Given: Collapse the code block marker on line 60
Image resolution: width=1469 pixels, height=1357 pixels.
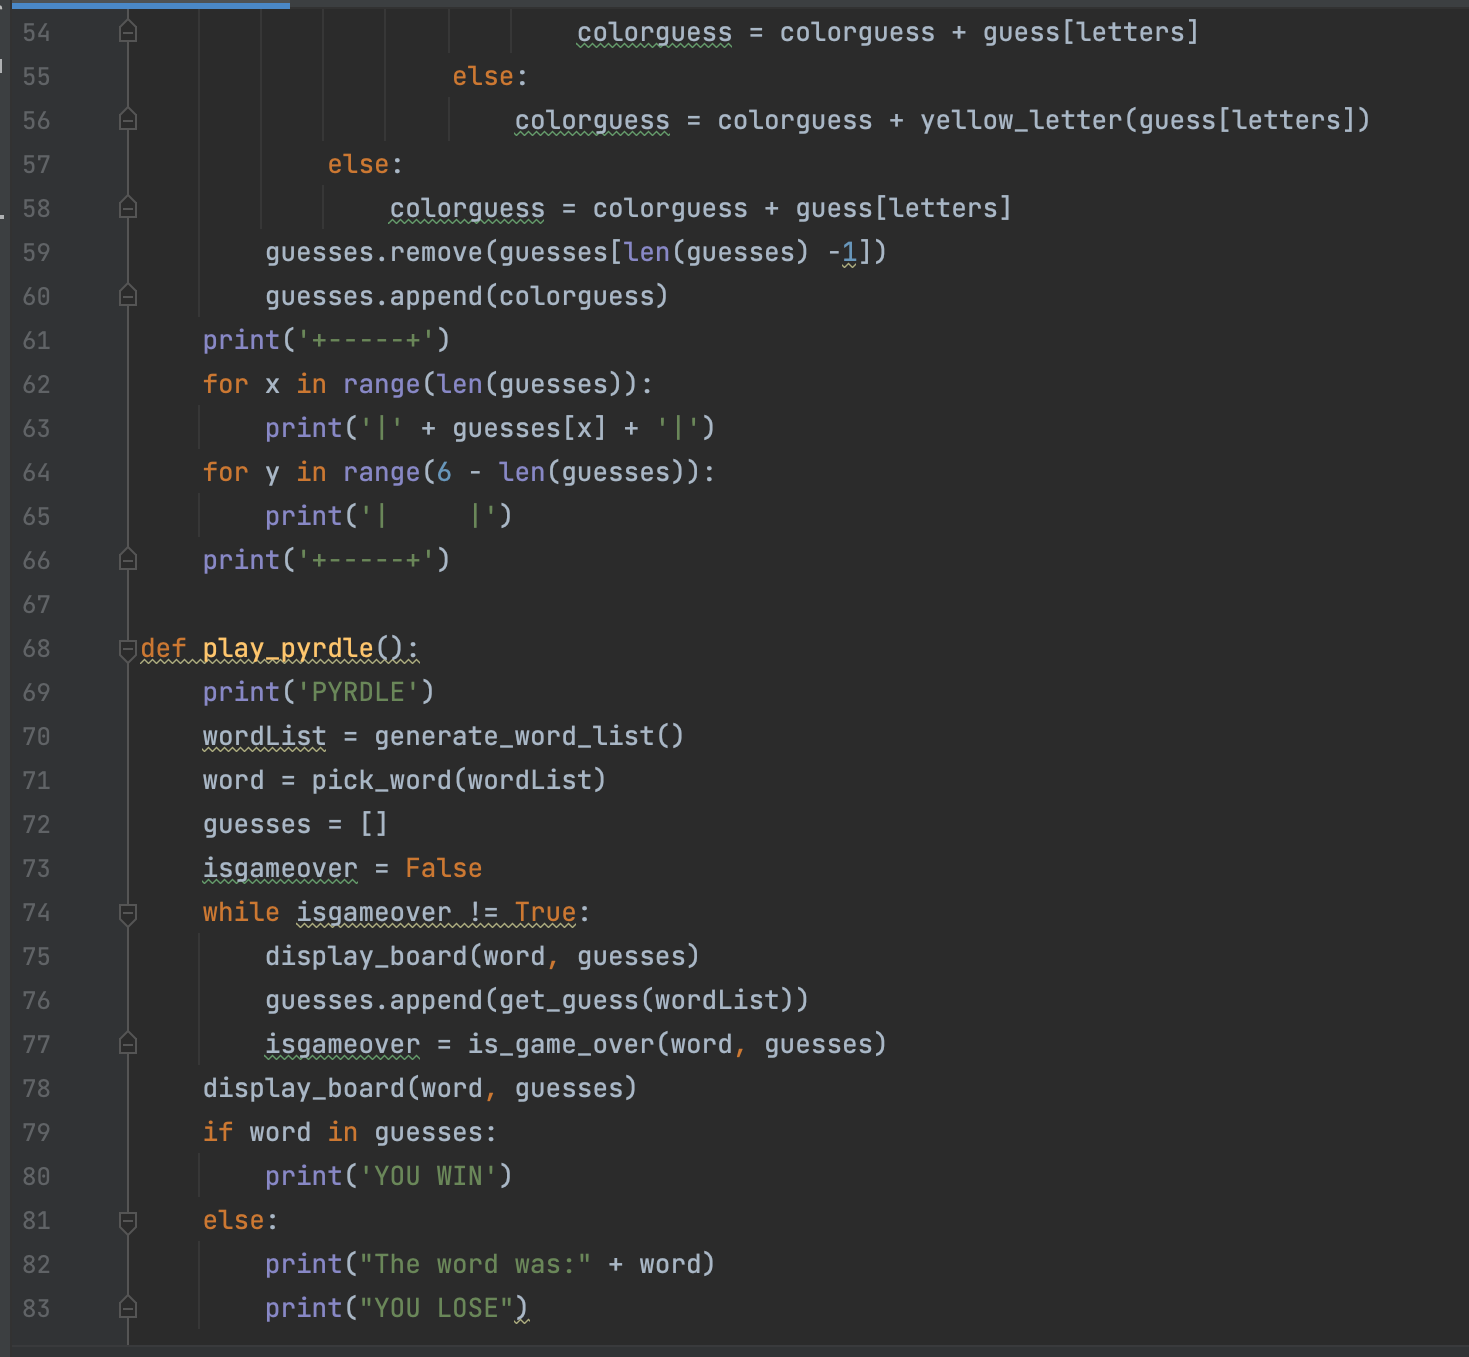Looking at the screenshot, I should click(127, 296).
